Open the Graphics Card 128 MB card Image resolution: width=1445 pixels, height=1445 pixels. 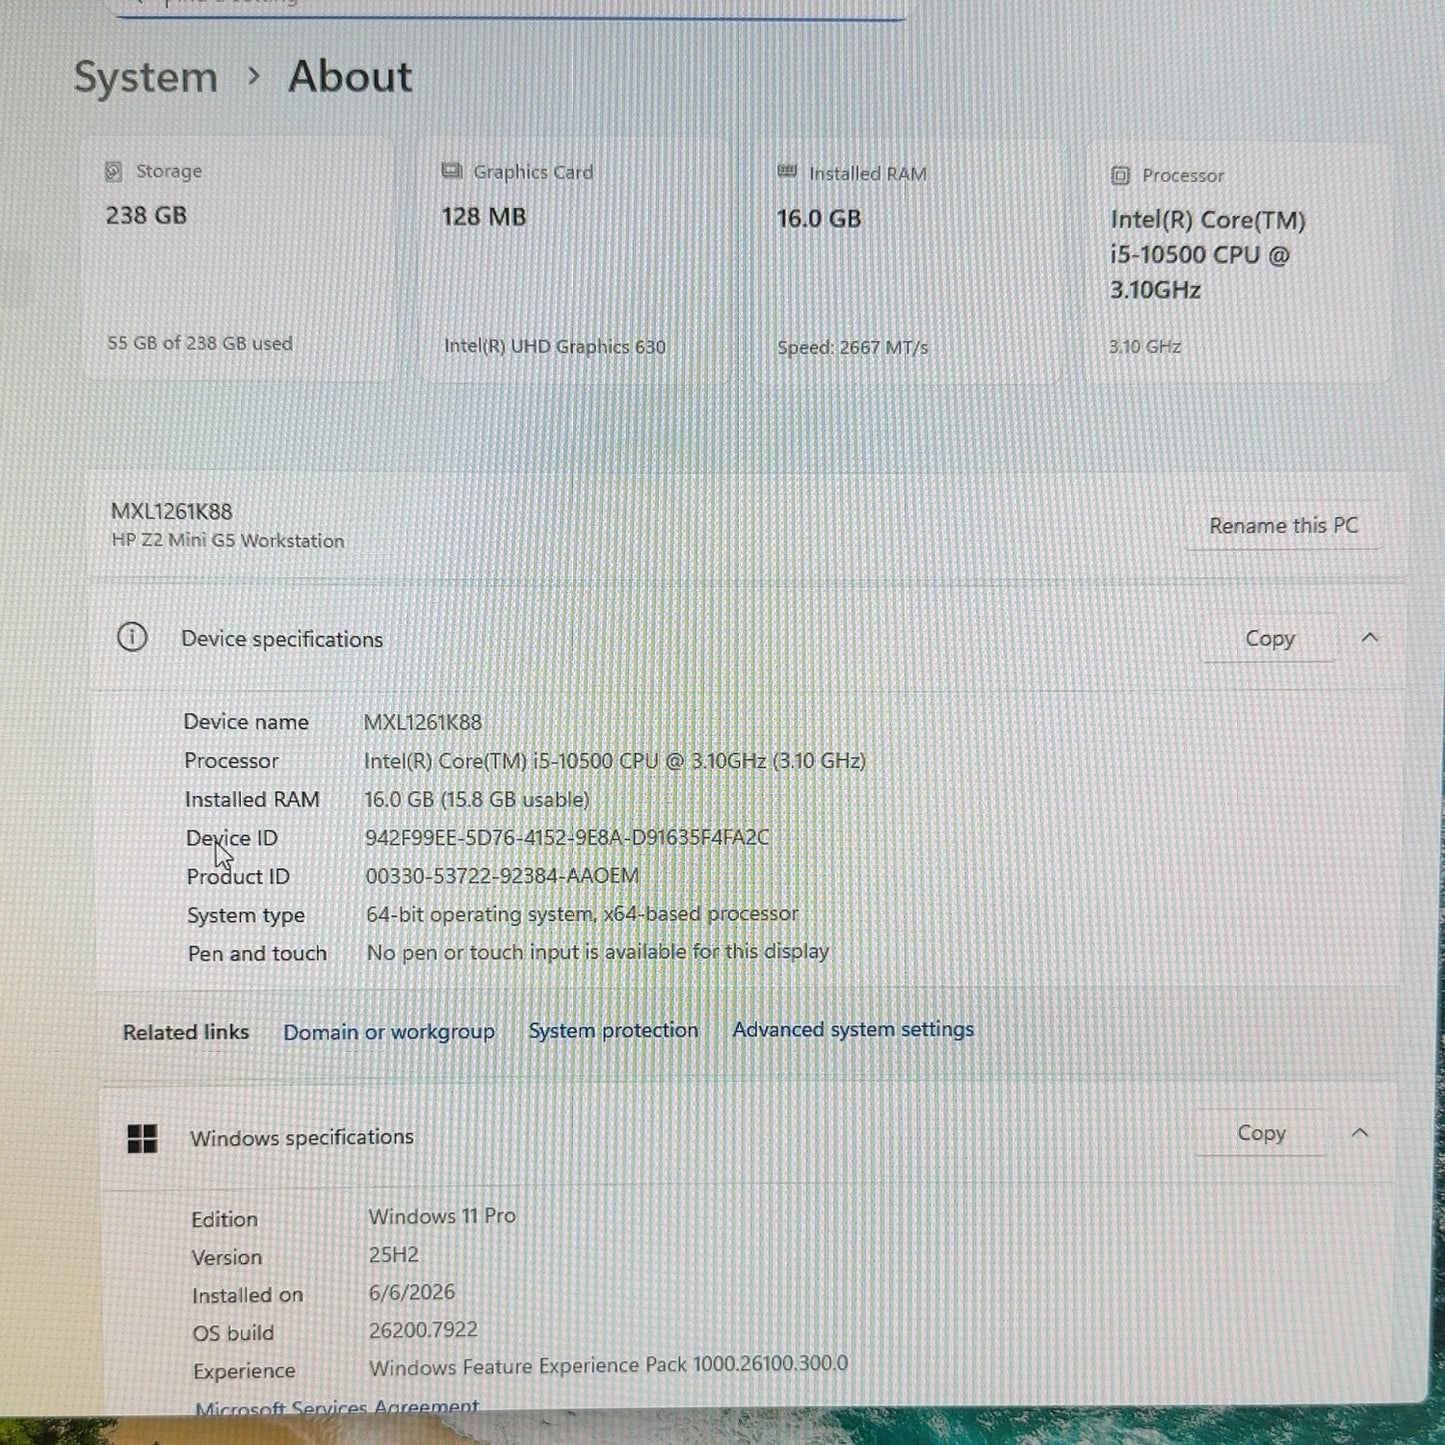[574, 262]
